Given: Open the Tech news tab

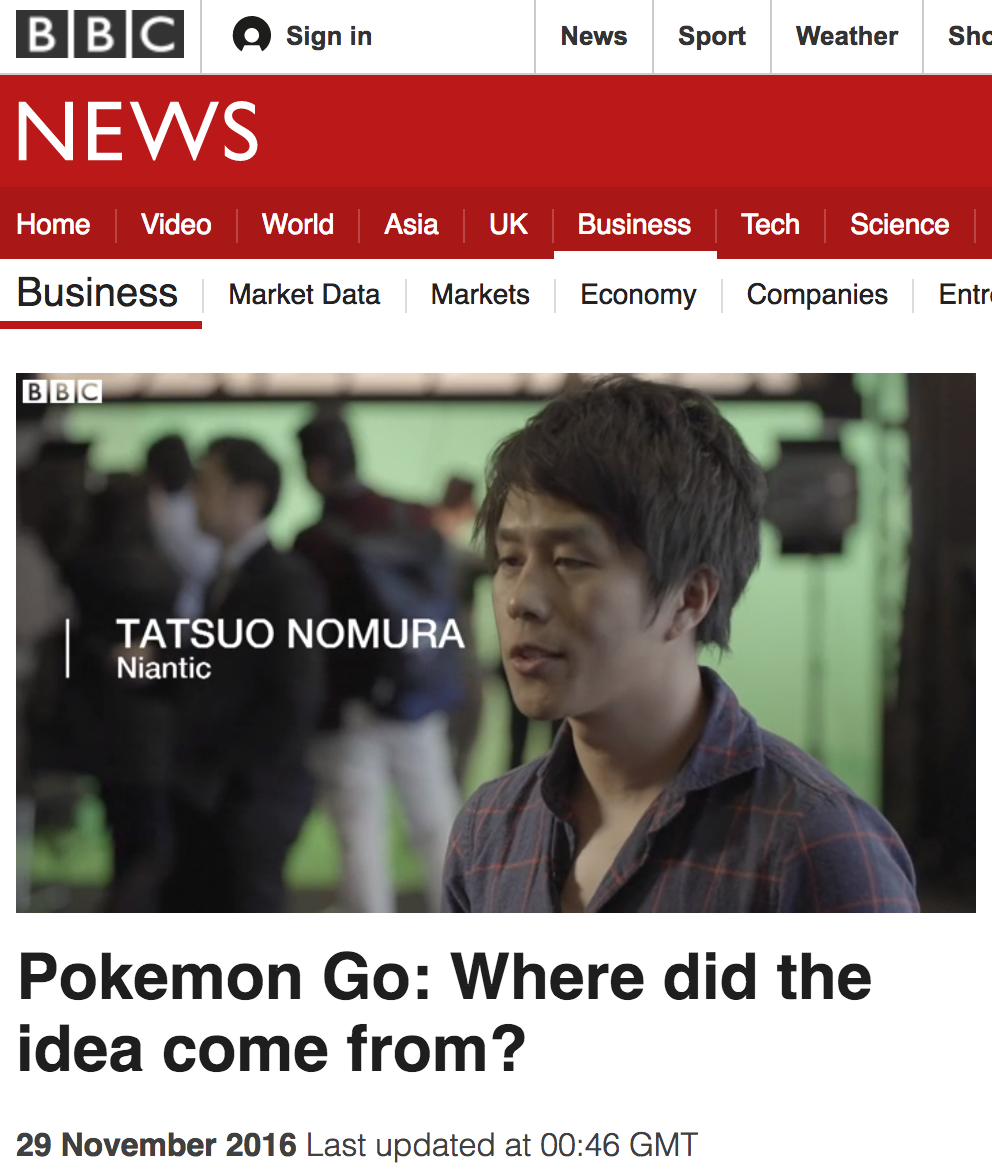Looking at the screenshot, I should pos(770,225).
